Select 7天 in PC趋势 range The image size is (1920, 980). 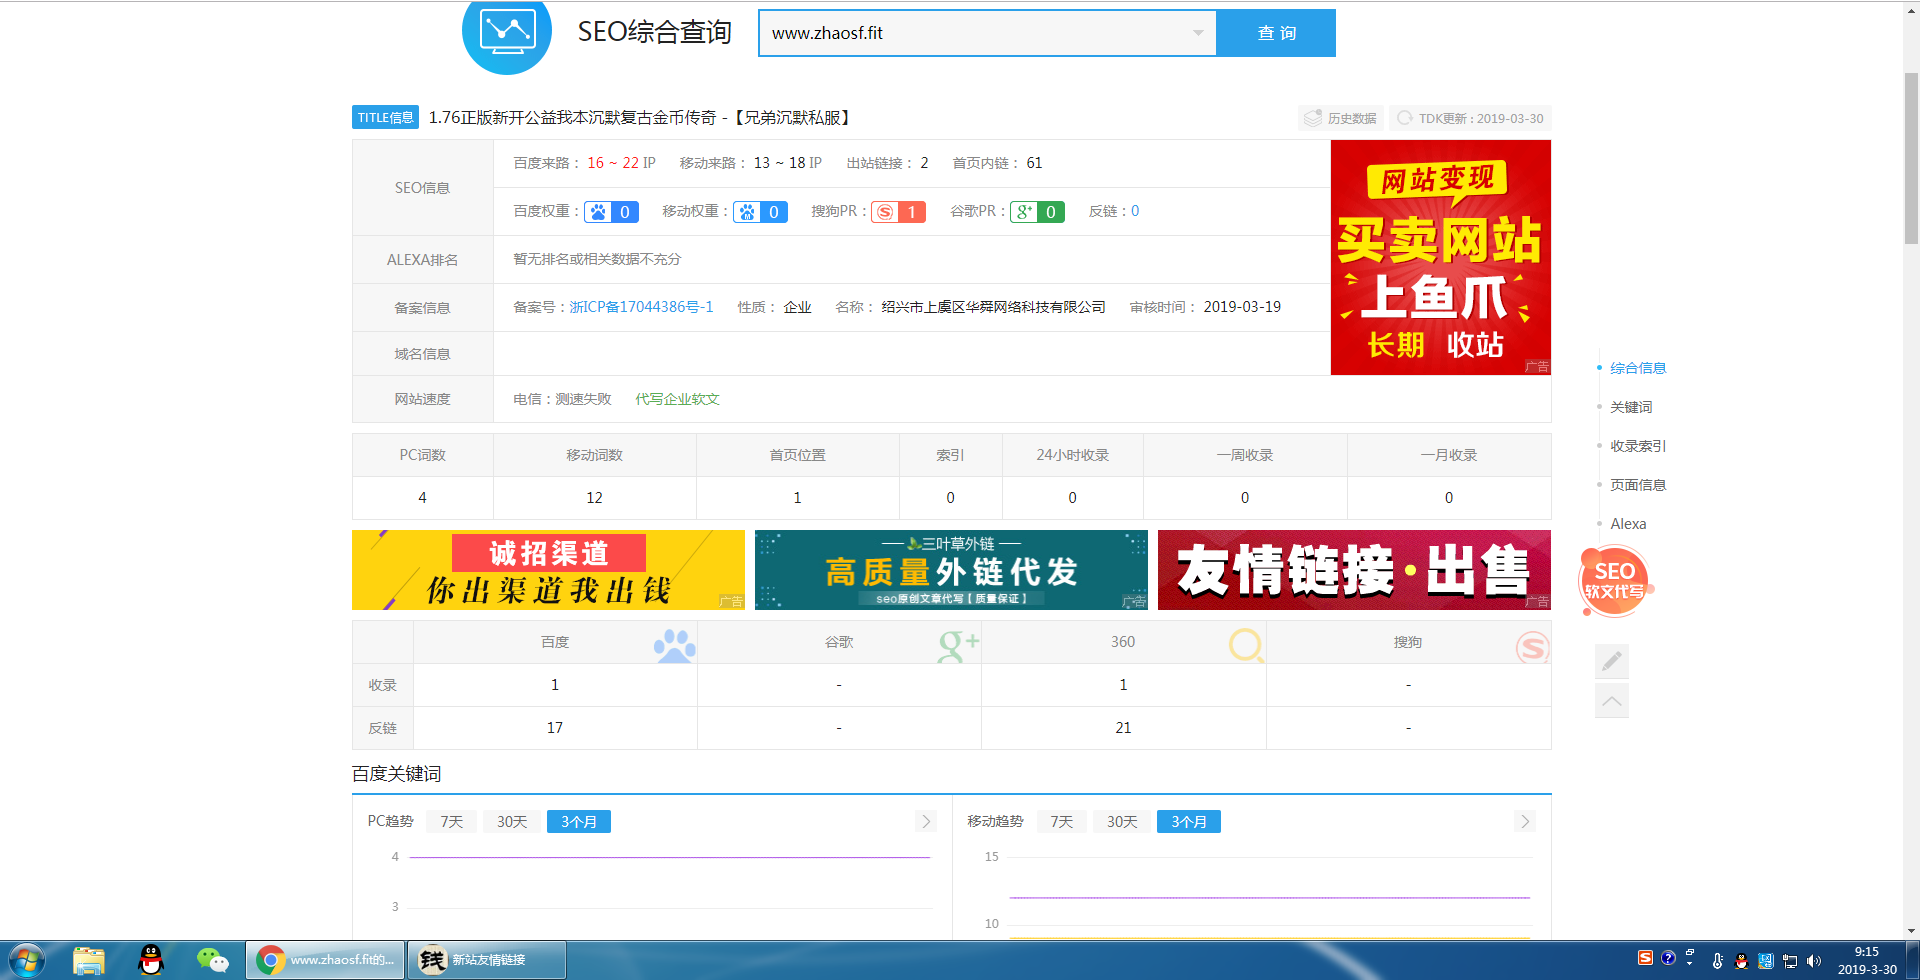[451, 822]
